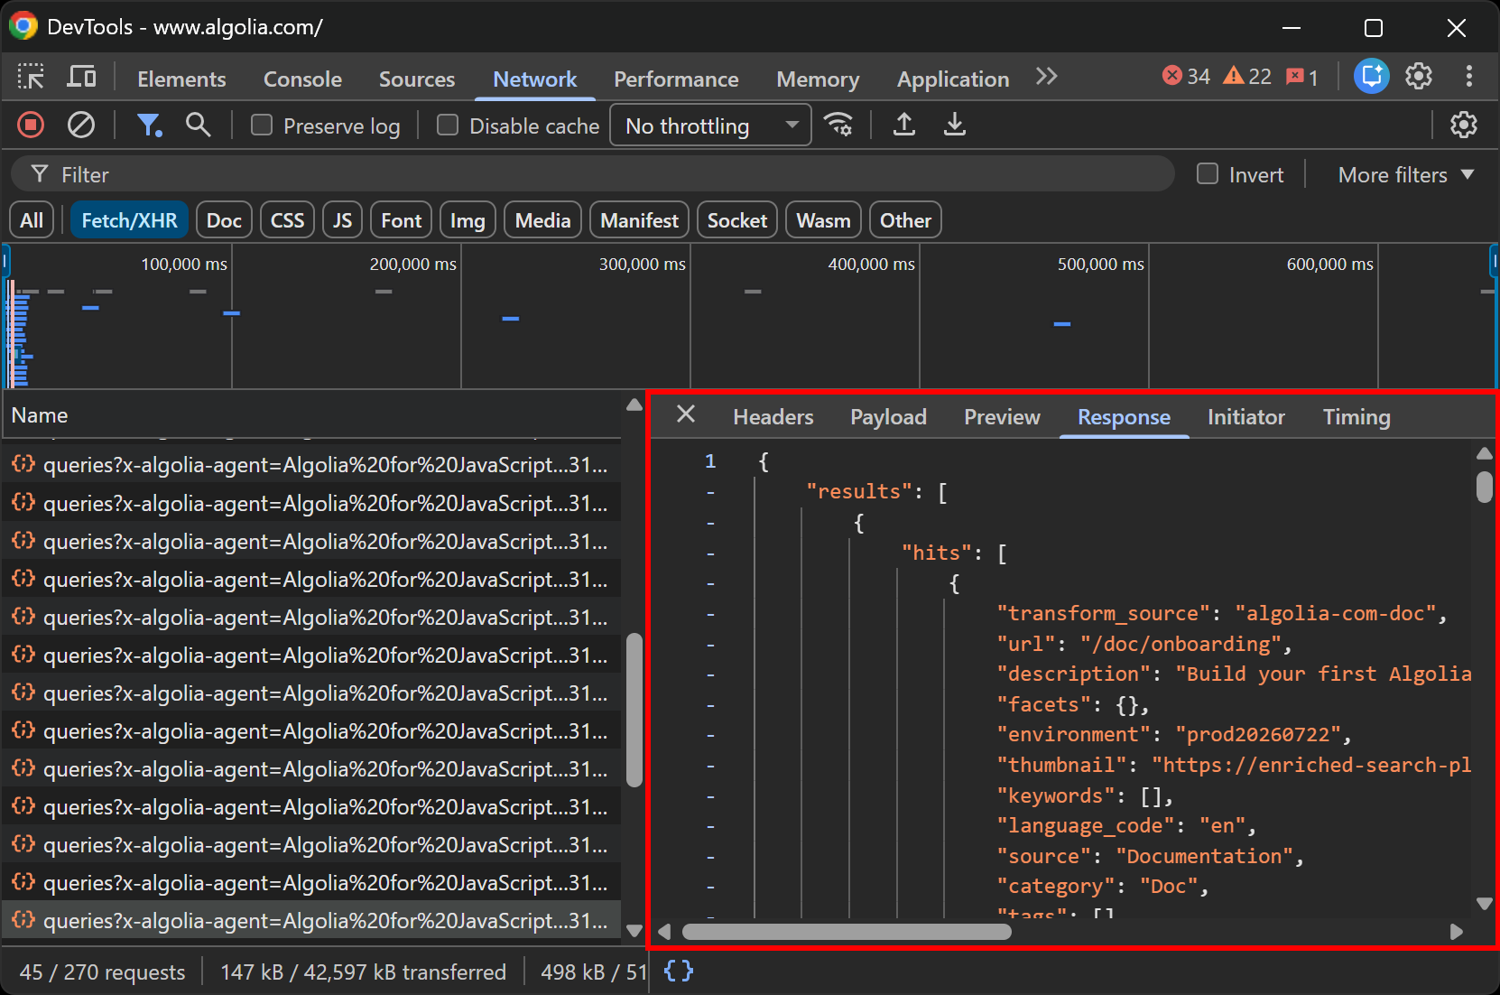Open network conditions wifi icon
This screenshot has height=995, width=1500.
coord(839,125)
